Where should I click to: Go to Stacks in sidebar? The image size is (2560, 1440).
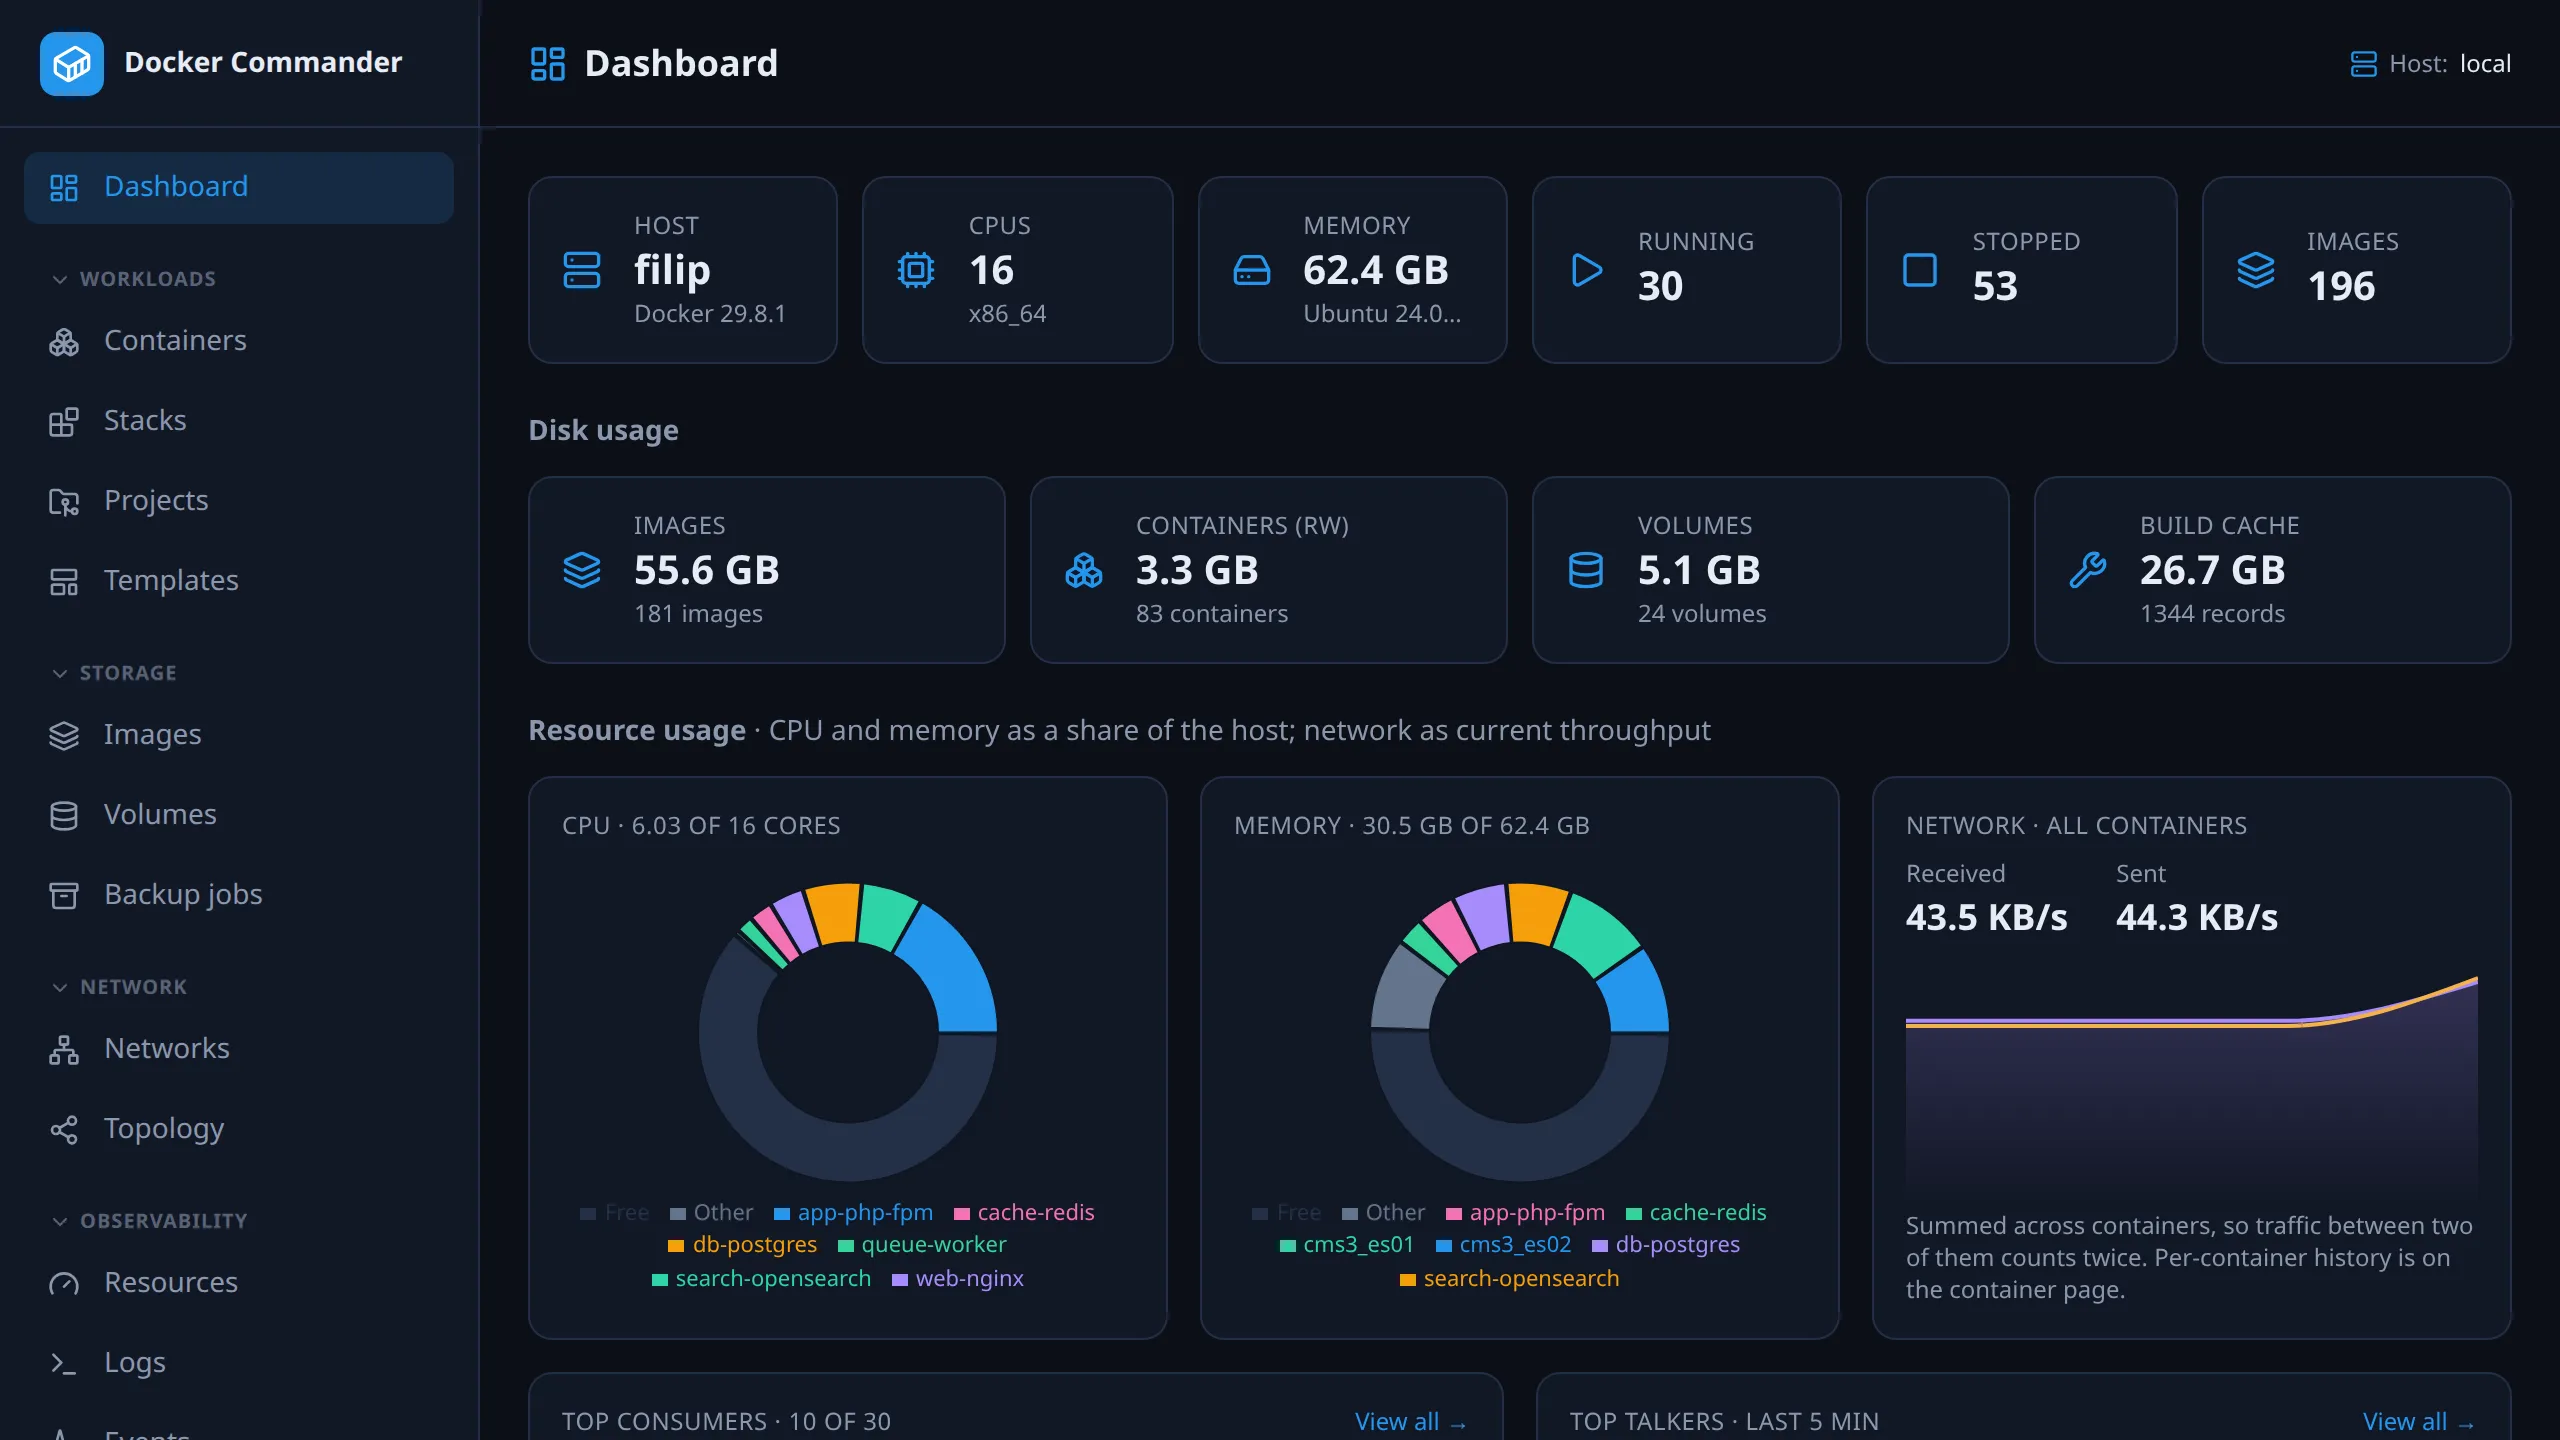coord(239,421)
